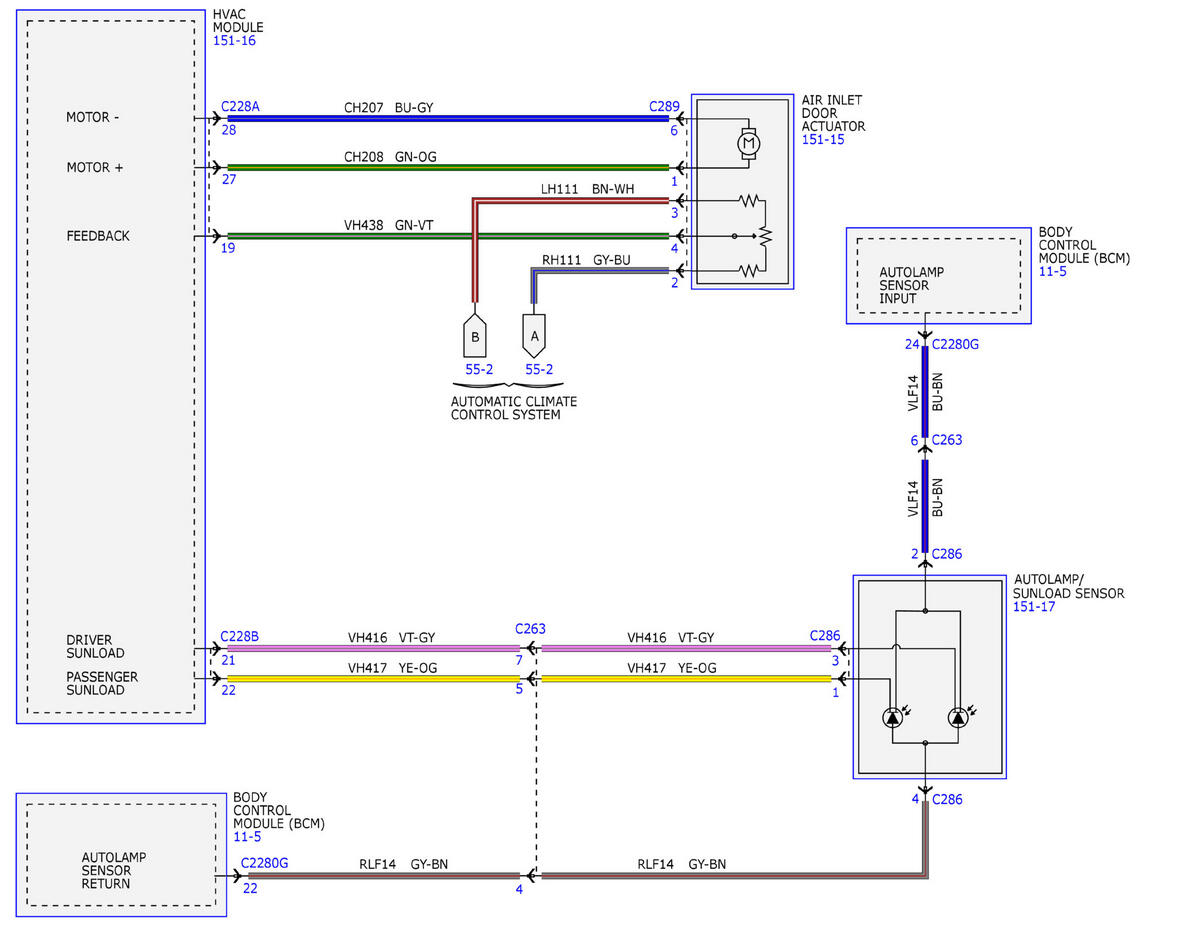Open the Autolamp/Sunload Sensor 151-17 link

(x=1035, y=607)
